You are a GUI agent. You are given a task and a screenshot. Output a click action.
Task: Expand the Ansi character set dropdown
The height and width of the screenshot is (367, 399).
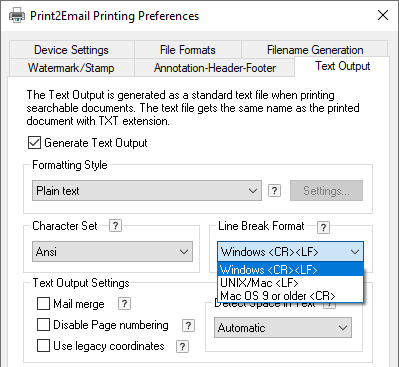click(x=112, y=252)
